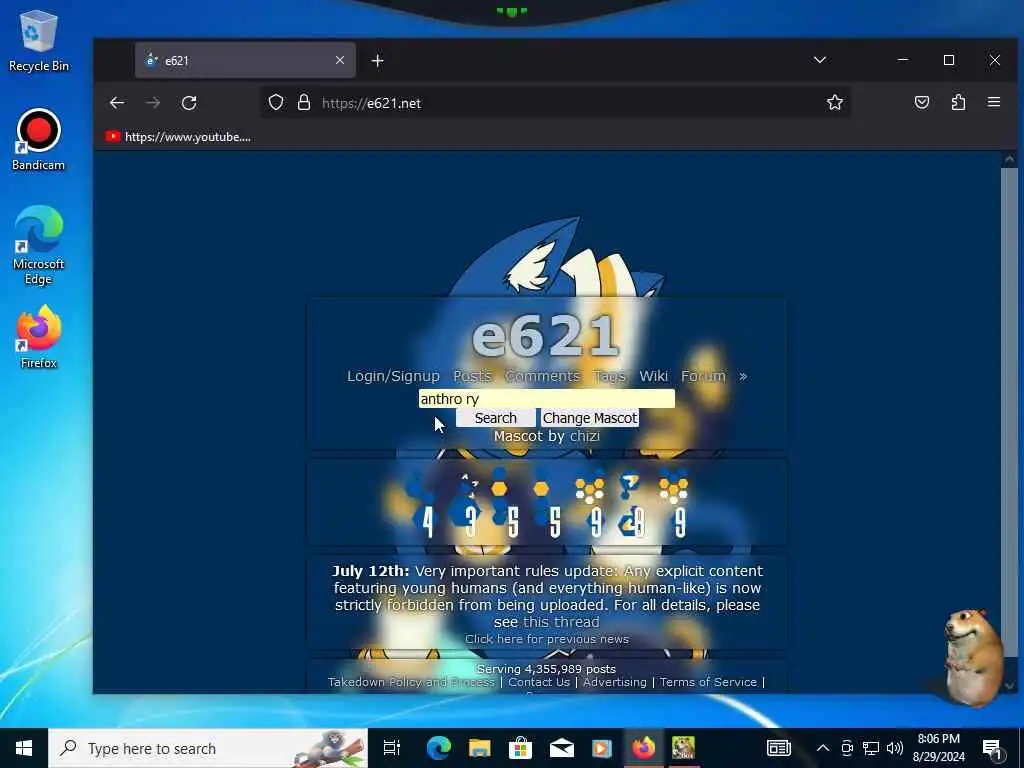This screenshot has width=1024, height=768.
Task: Click the search field containing 'anthro ry'
Action: [x=547, y=398]
